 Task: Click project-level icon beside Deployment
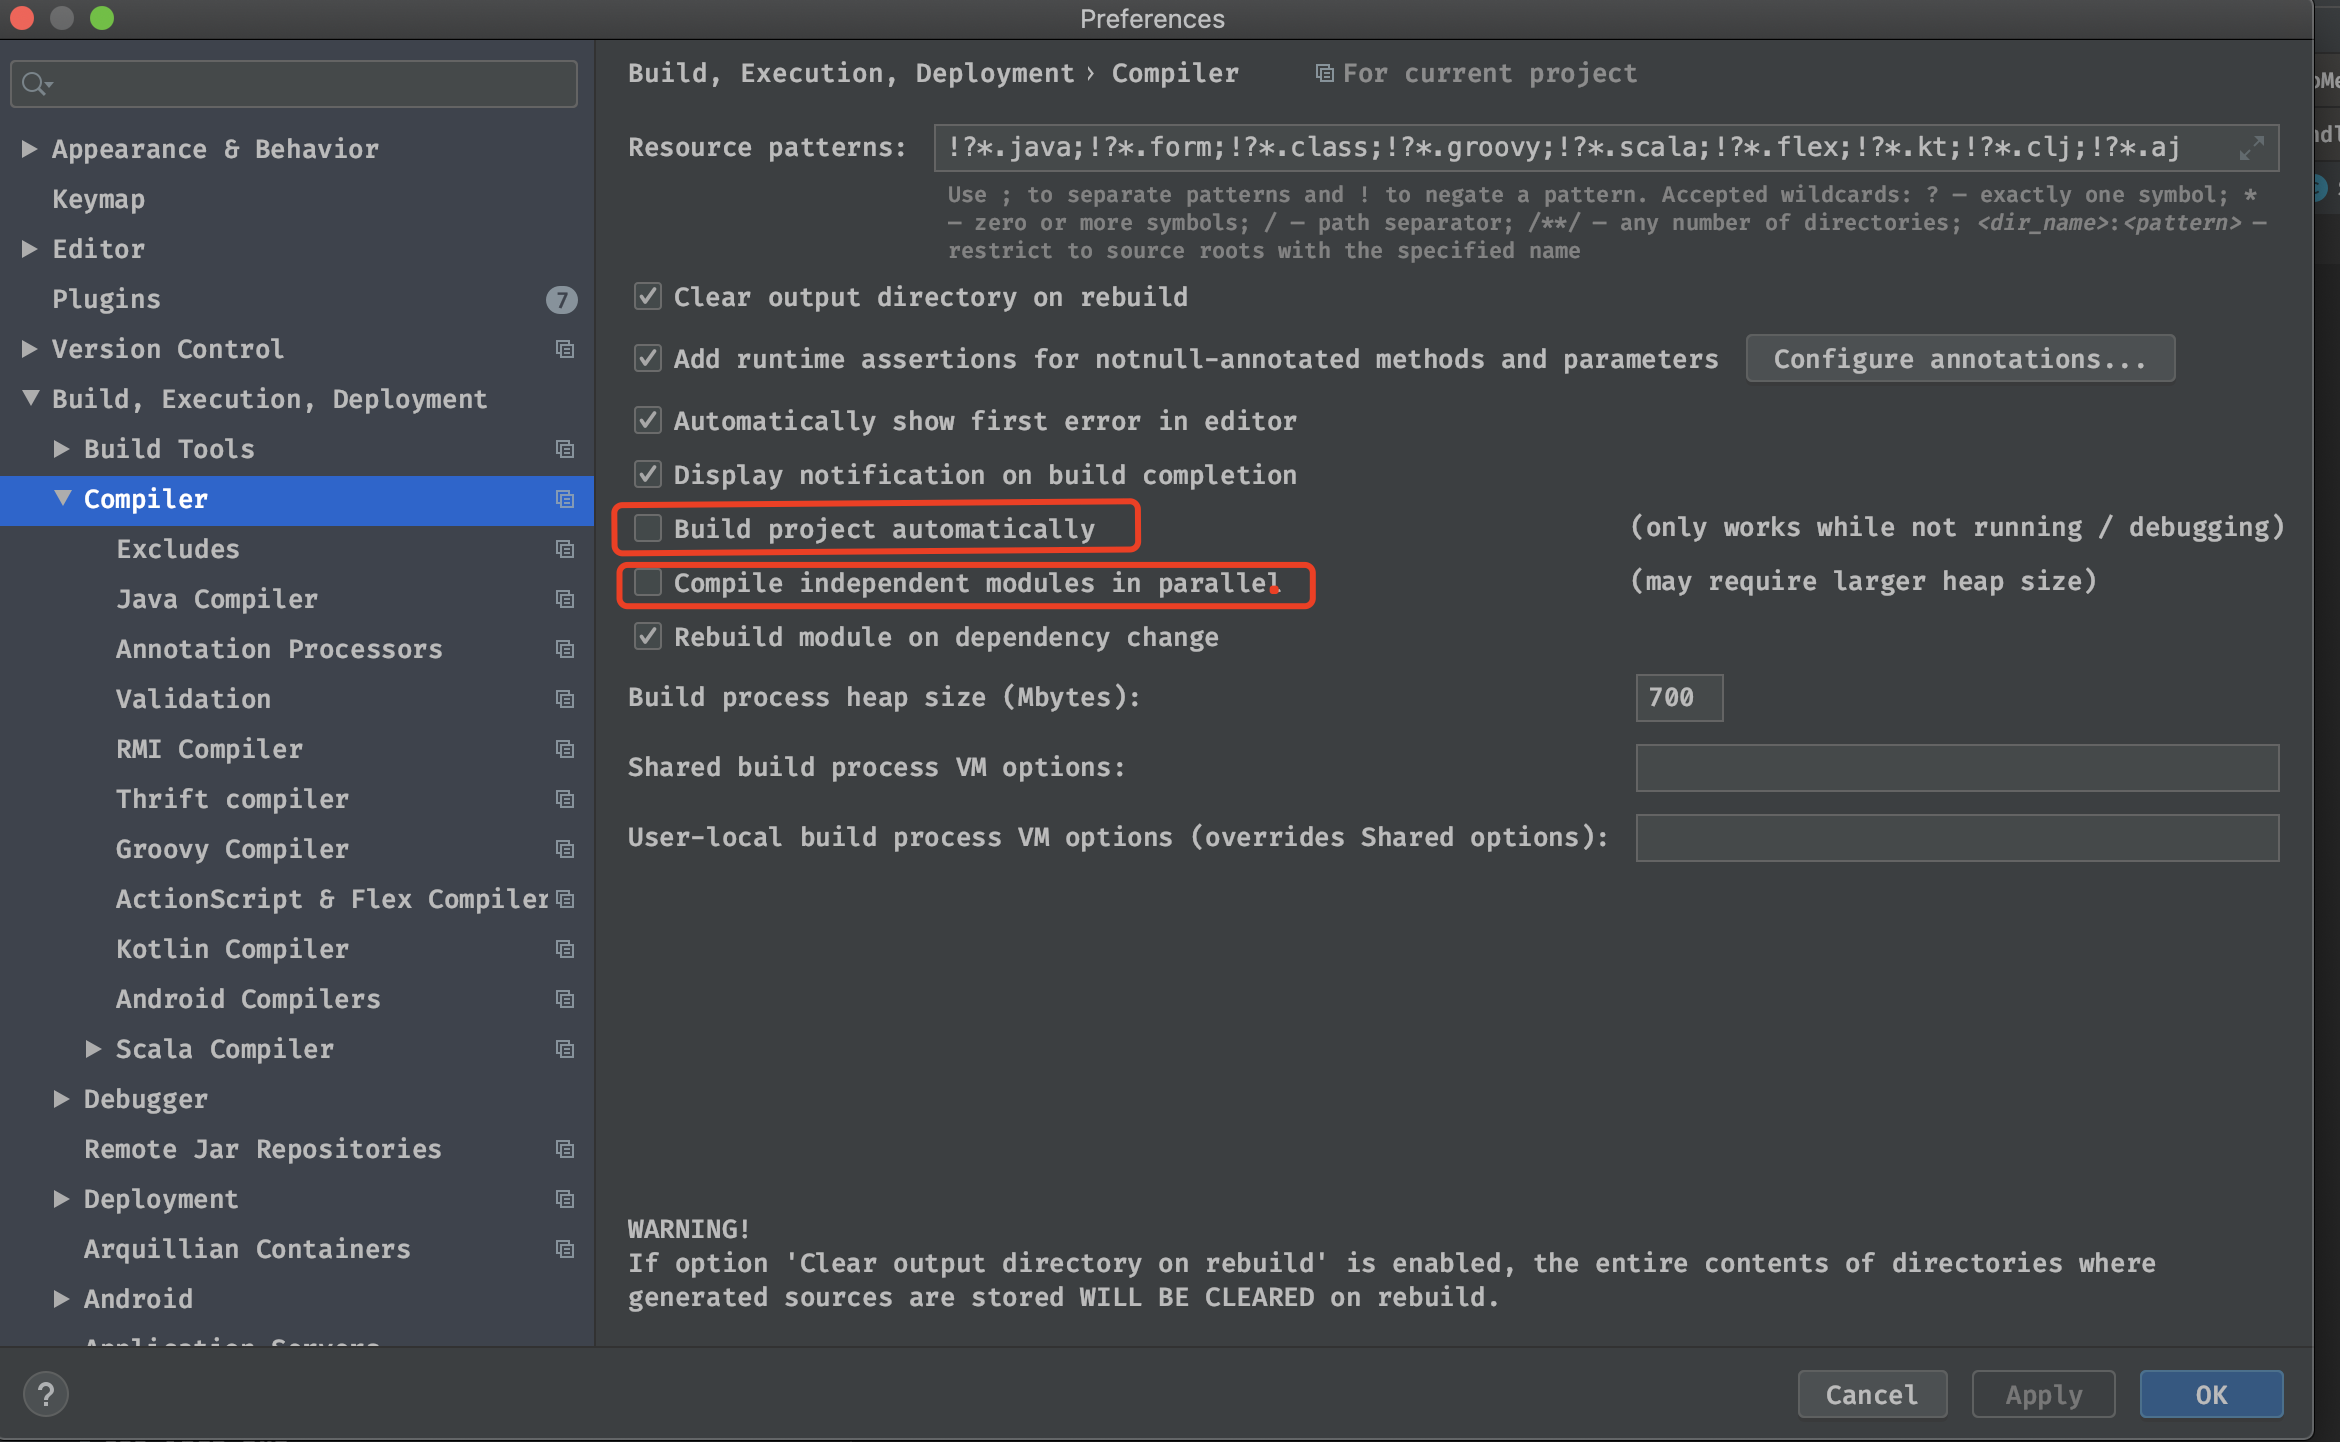point(565,1199)
